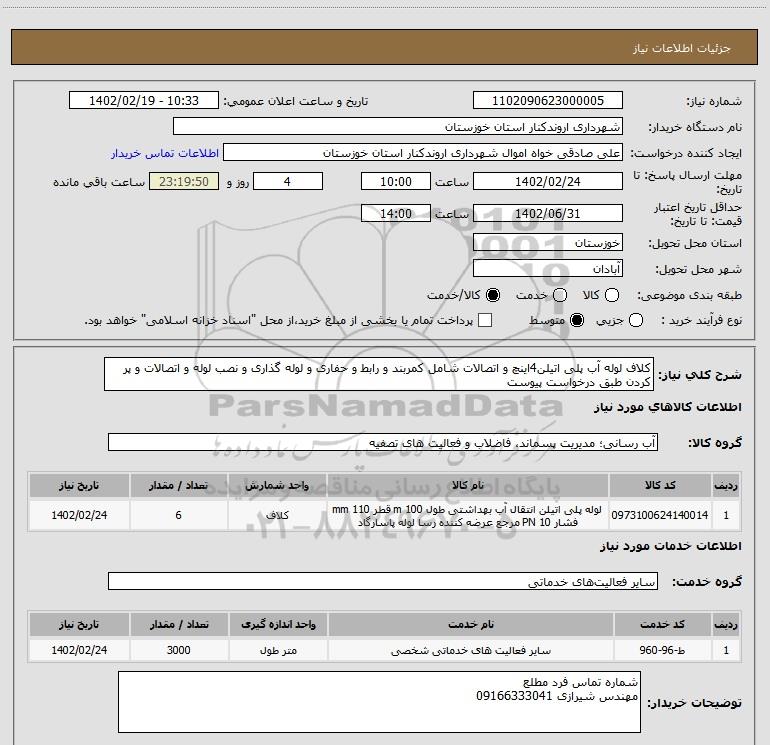Click the service code cell ط-96-960
This screenshot has height=745, width=770.
(x=662, y=650)
